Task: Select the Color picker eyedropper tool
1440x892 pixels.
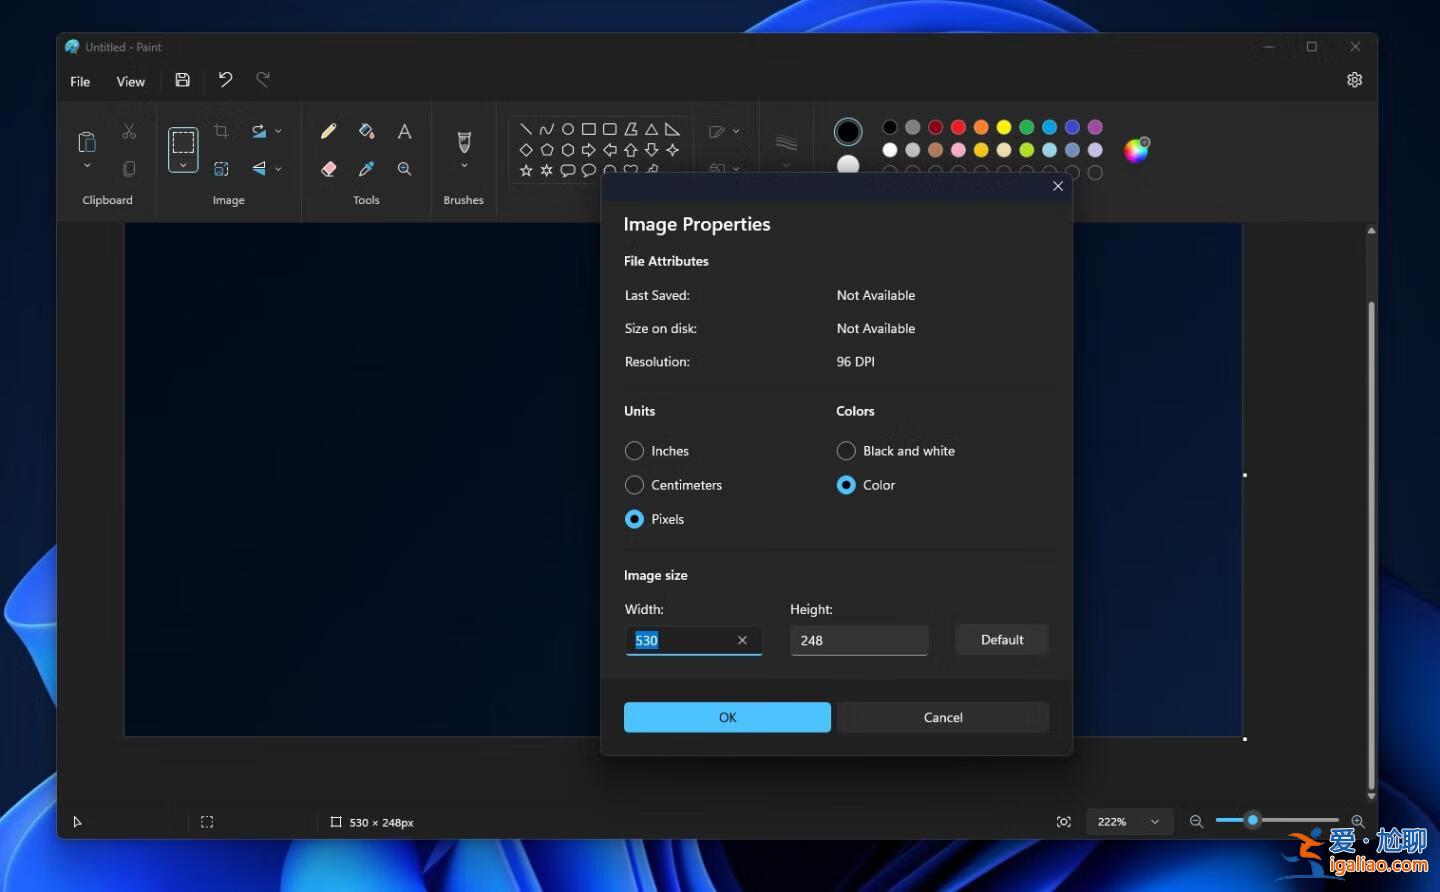Action: click(366, 169)
